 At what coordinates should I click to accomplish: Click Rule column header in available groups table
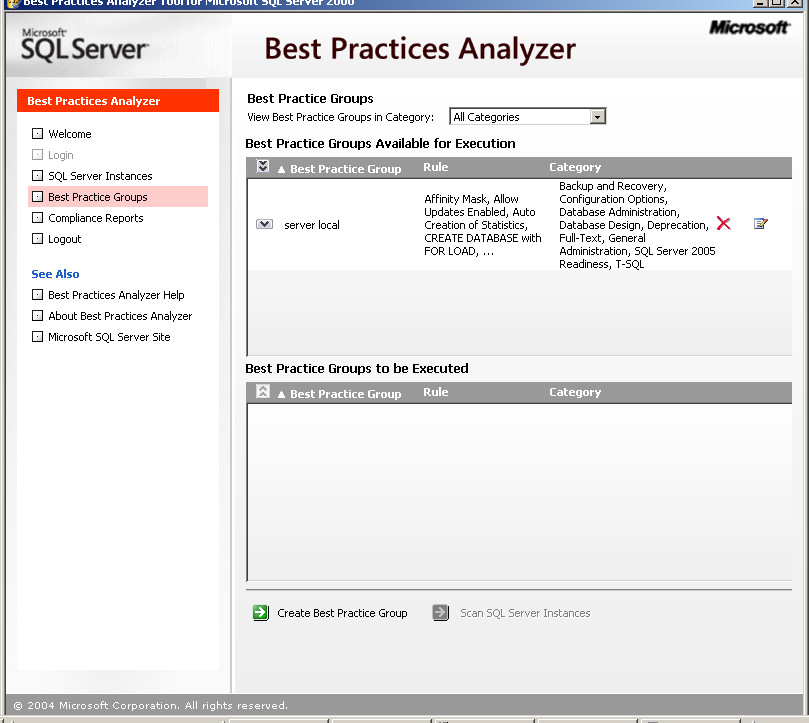pyautogui.click(x=435, y=167)
